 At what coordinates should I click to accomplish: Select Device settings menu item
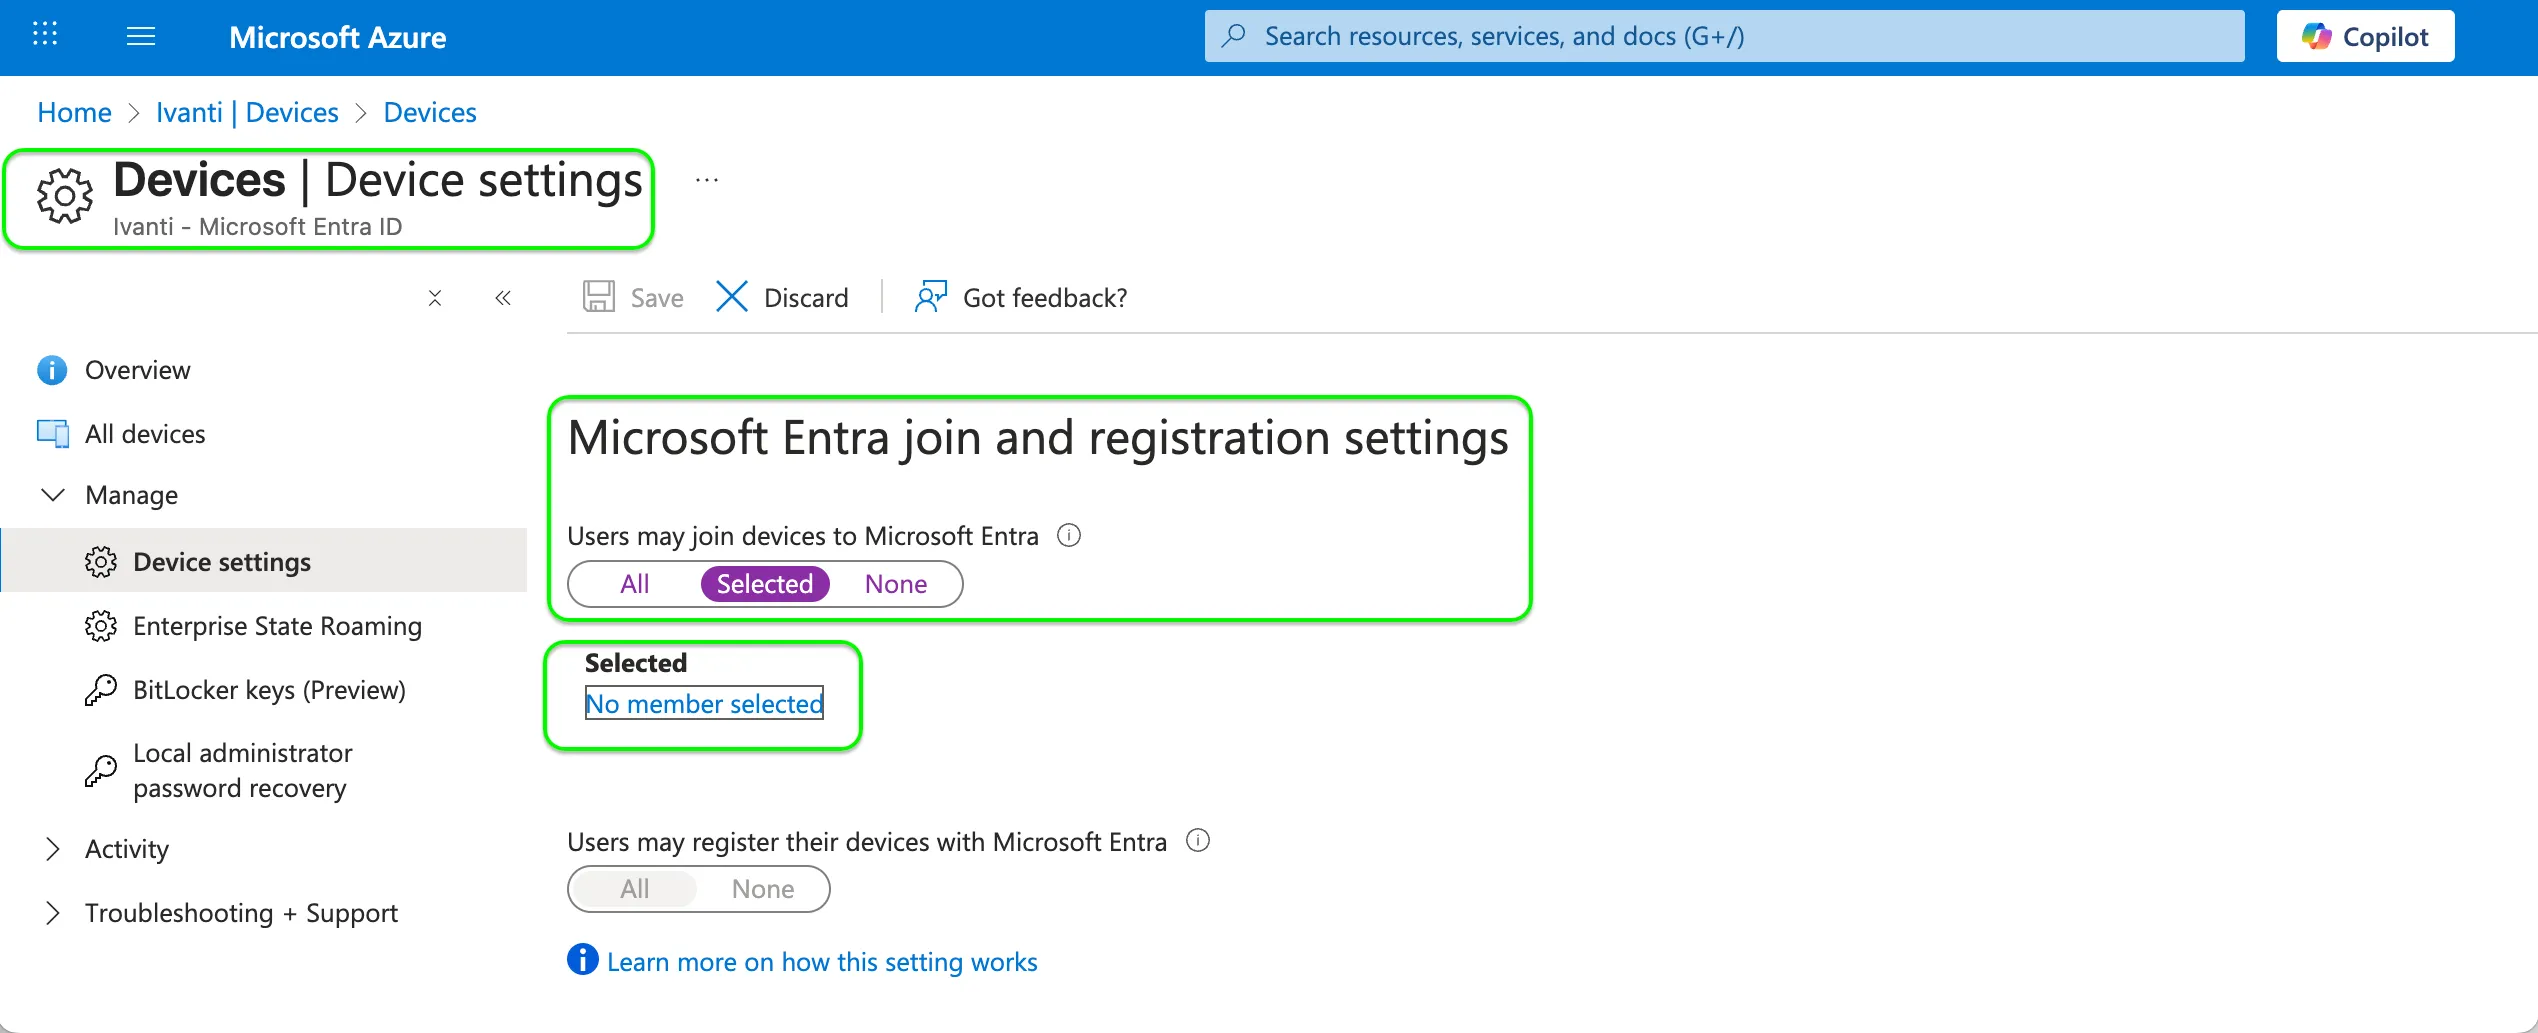(x=264, y=561)
